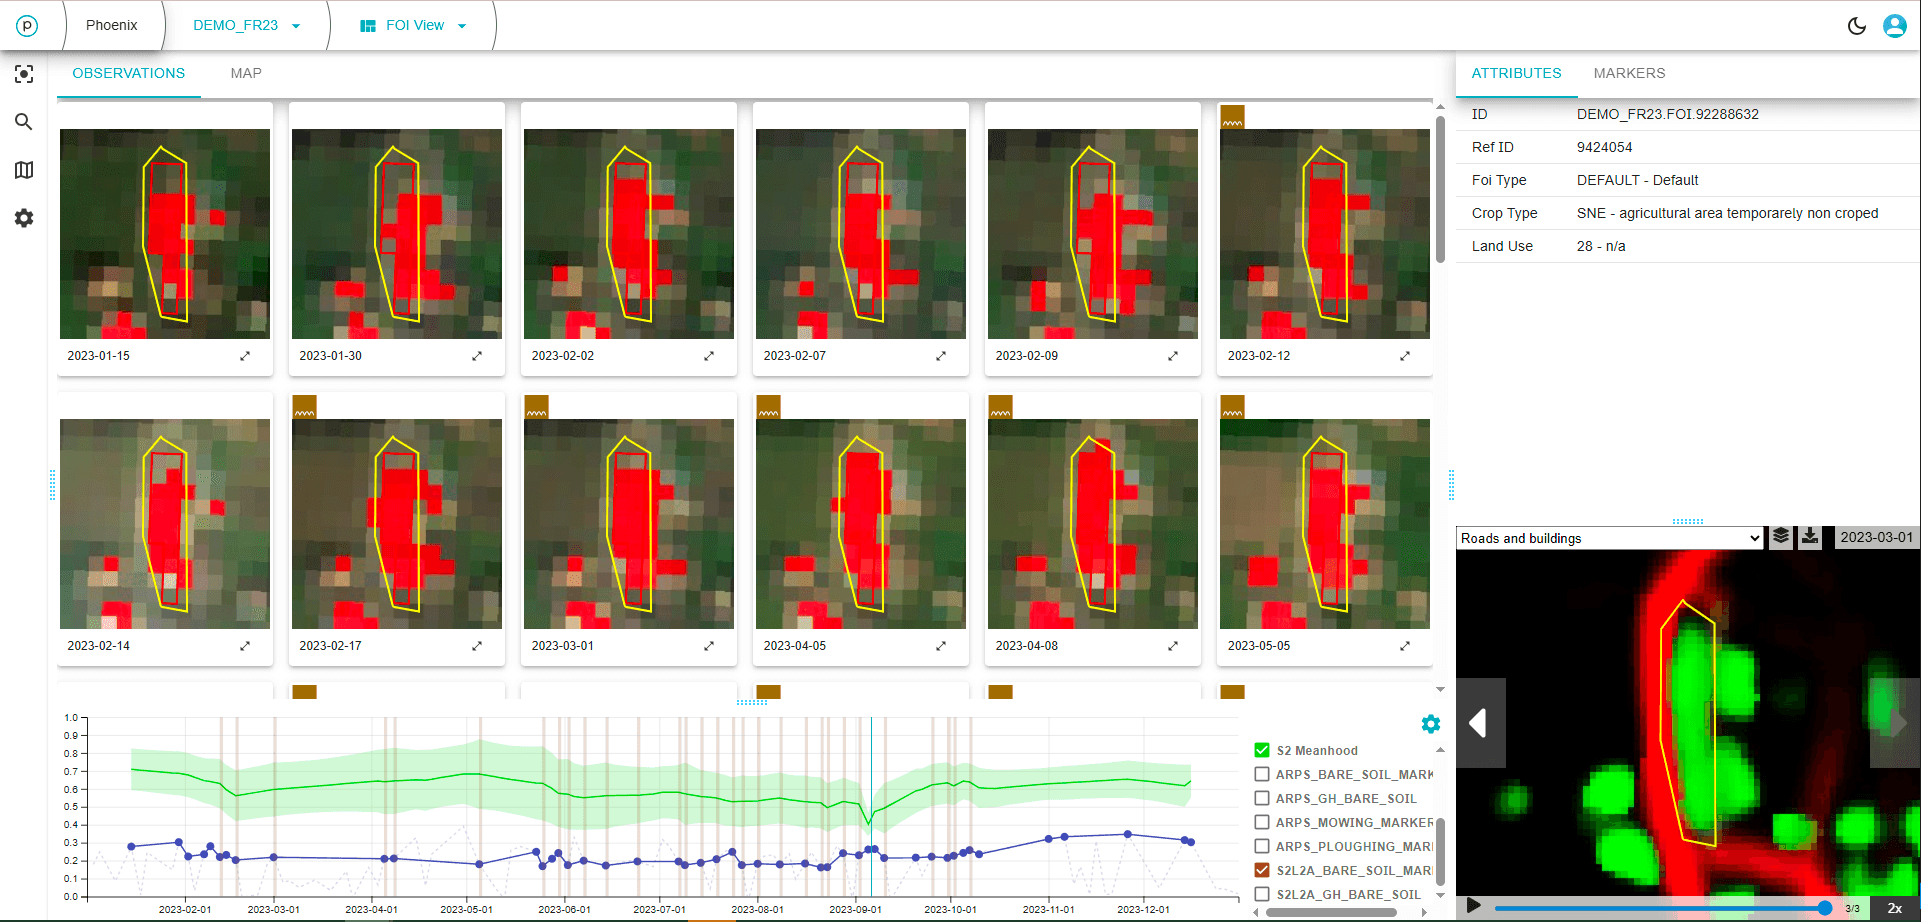Uncheck the S2 Meanhood series checkbox
1921x922 pixels.
(1262, 750)
